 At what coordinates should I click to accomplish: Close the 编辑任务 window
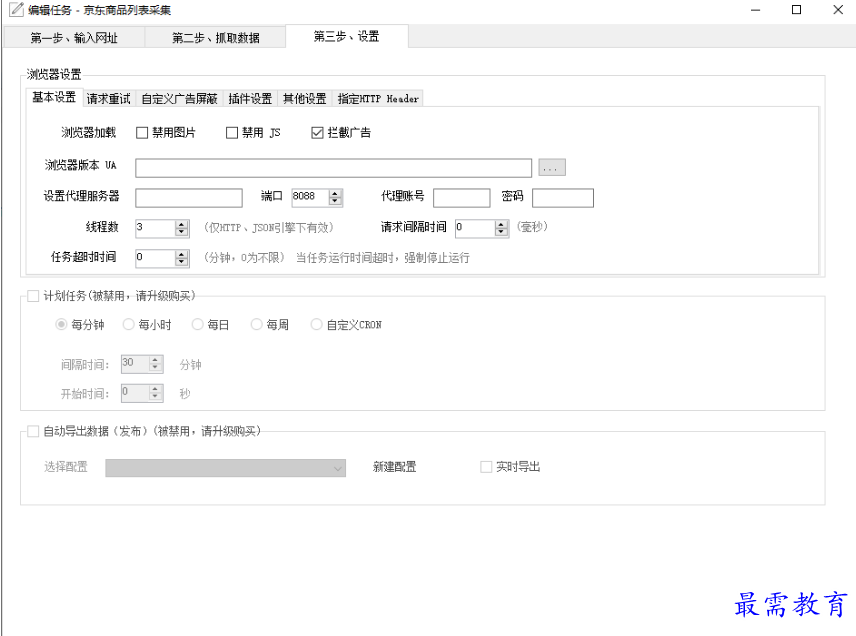pyautogui.click(x=838, y=10)
